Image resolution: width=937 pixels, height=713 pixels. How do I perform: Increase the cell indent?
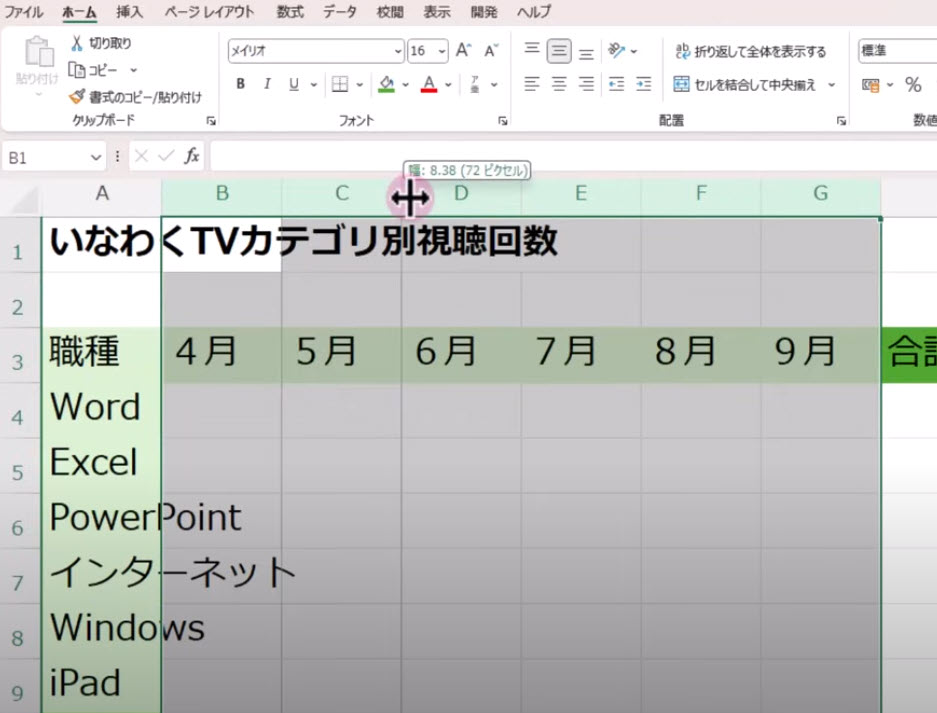point(644,84)
